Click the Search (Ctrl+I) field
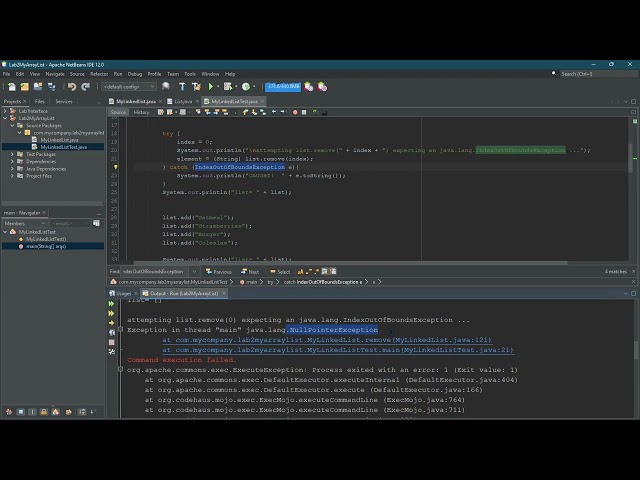This screenshot has height=480, width=640. click(x=598, y=74)
